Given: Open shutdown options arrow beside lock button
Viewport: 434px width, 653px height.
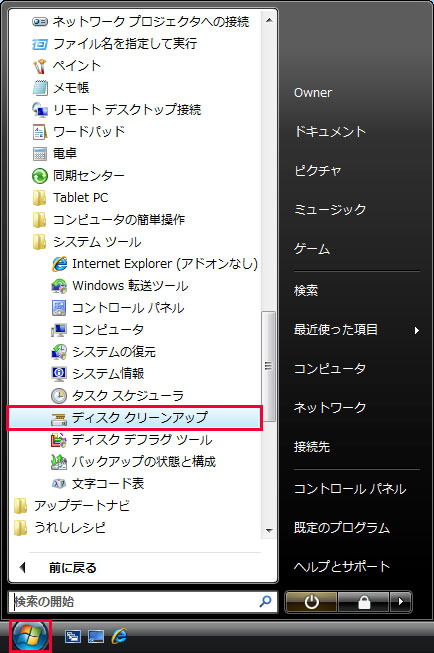Looking at the screenshot, I should coord(401,602).
